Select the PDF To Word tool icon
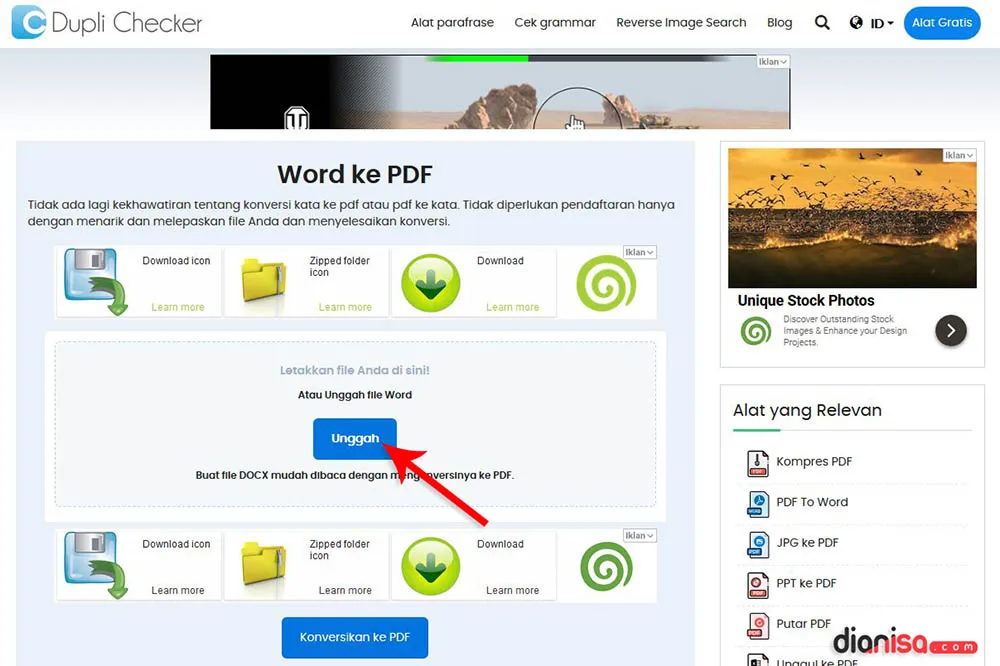Screen dimensions: 1000x666 pos(757,504)
